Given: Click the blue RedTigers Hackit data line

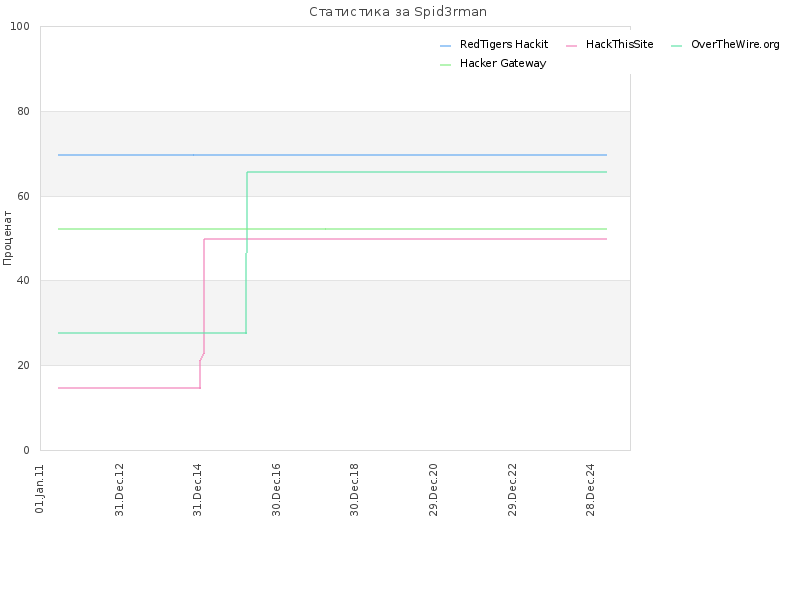Looking at the screenshot, I should pyautogui.click(x=332, y=155).
